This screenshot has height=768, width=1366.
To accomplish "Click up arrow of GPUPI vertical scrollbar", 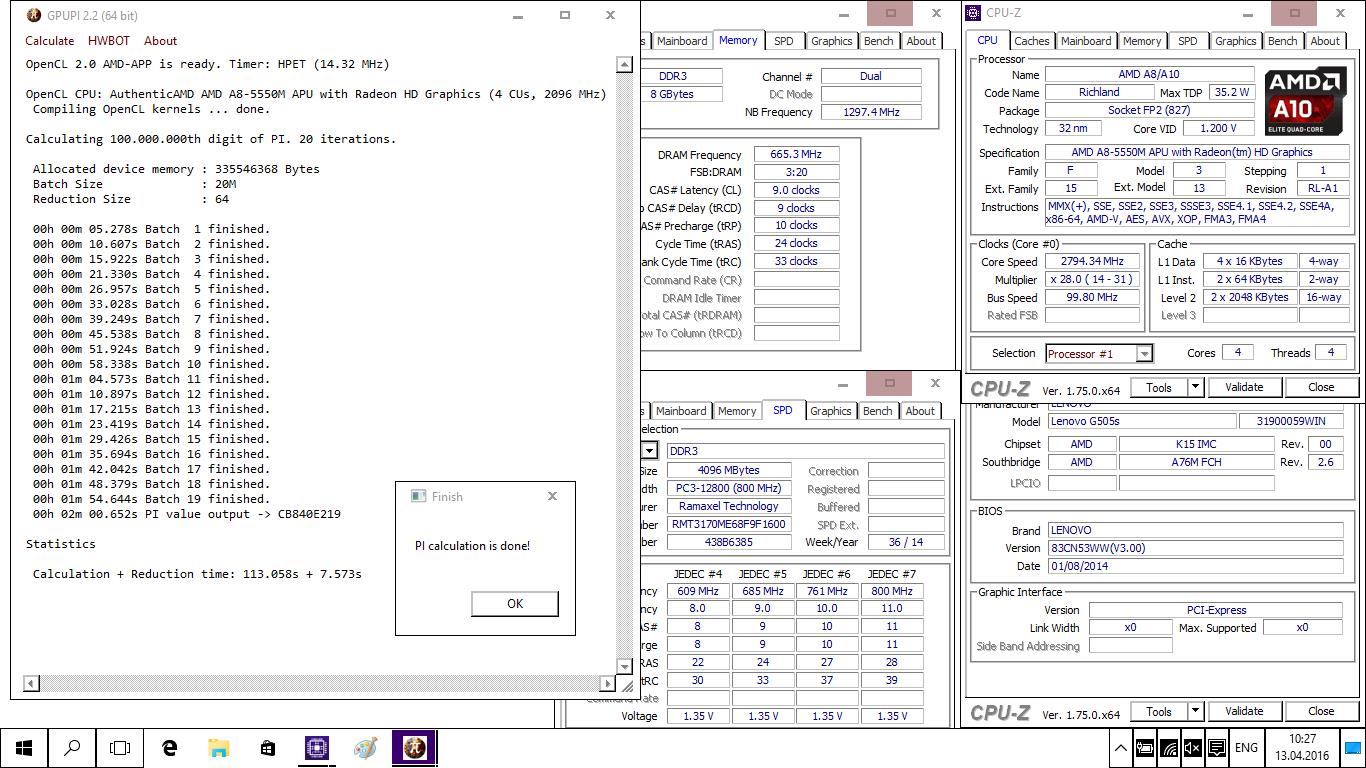I will point(624,65).
